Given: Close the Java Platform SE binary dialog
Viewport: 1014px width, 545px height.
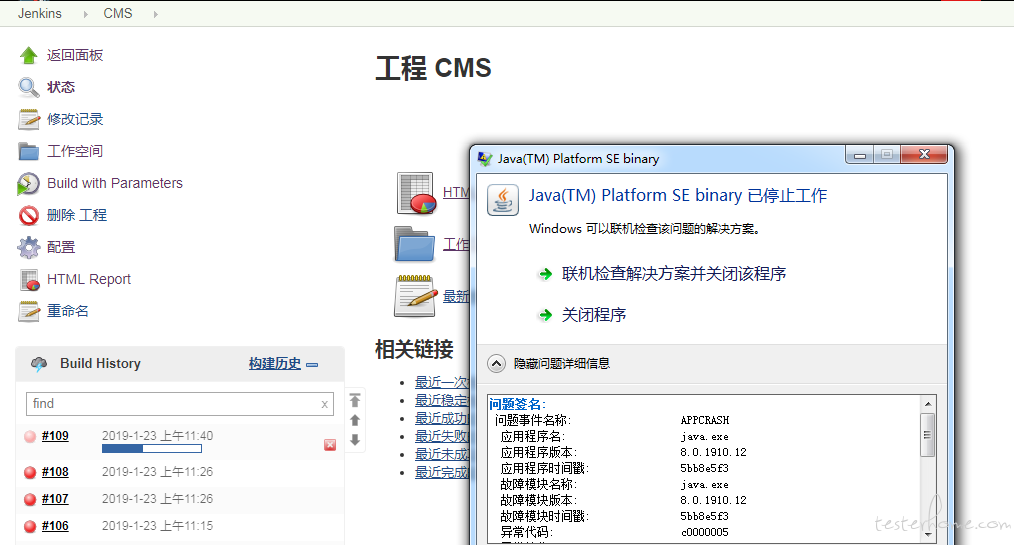Looking at the screenshot, I should tap(924, 155).
